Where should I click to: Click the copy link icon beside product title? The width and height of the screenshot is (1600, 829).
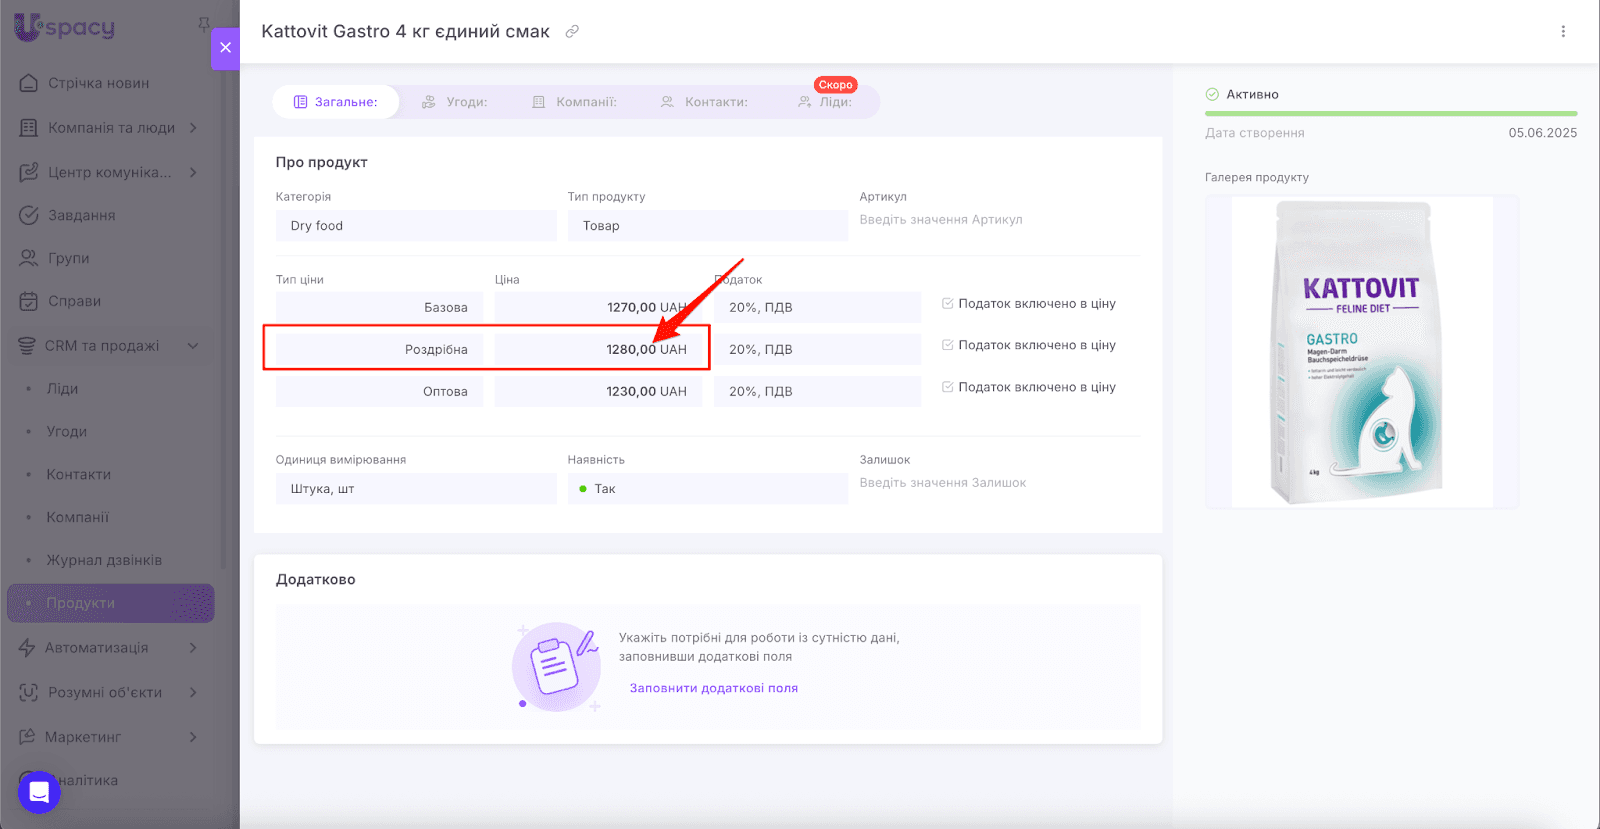pos(572,31)
